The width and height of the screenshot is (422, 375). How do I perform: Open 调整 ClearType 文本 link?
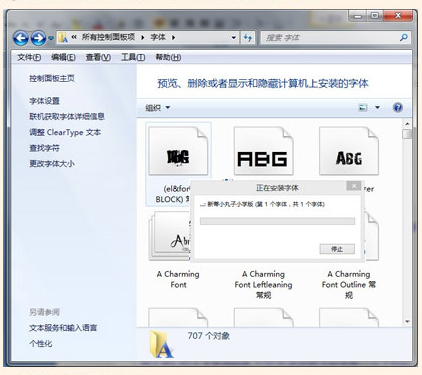coord(65,132)
